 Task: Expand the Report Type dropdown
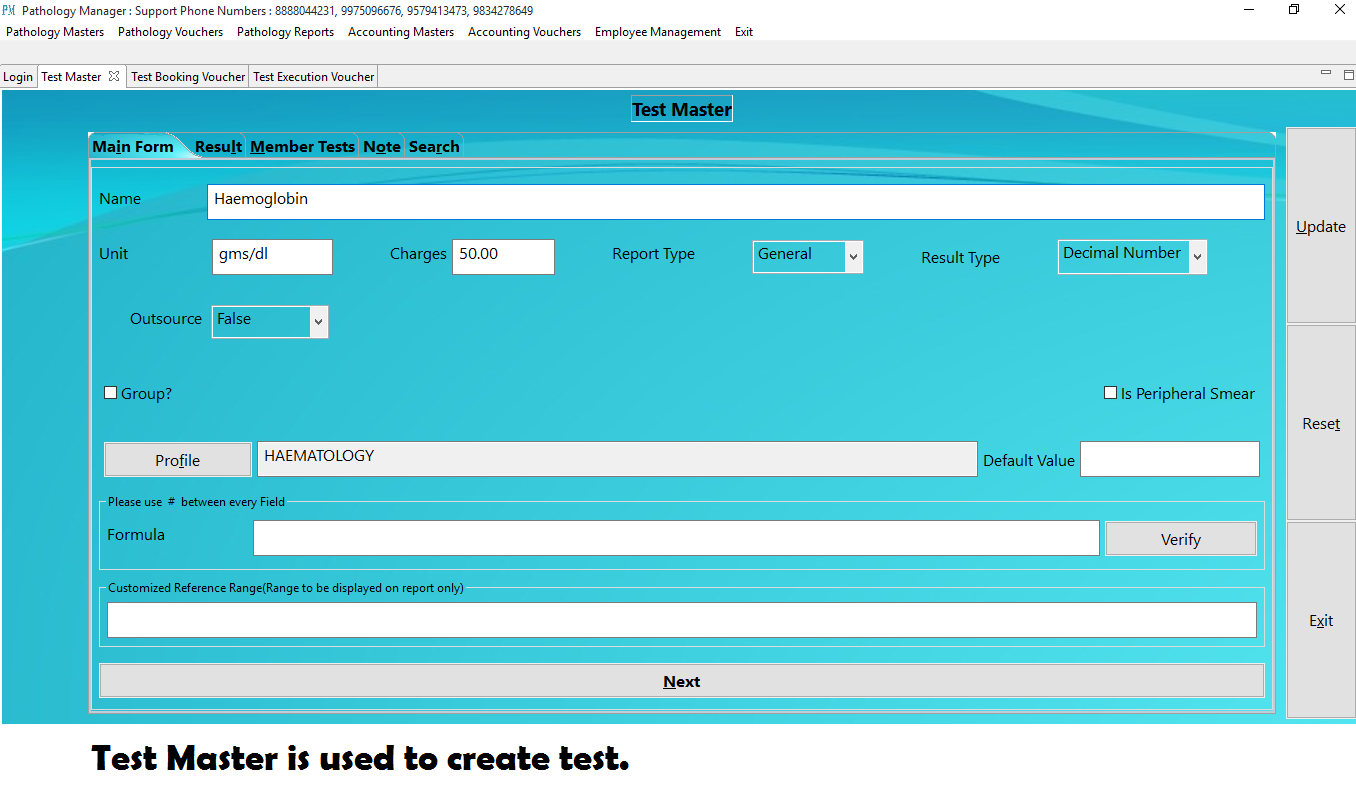coord(853,257)
